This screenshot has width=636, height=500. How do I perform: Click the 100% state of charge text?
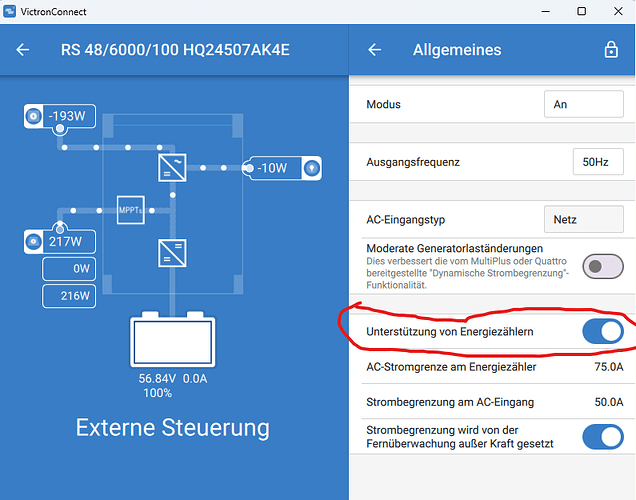click(157, 393)
